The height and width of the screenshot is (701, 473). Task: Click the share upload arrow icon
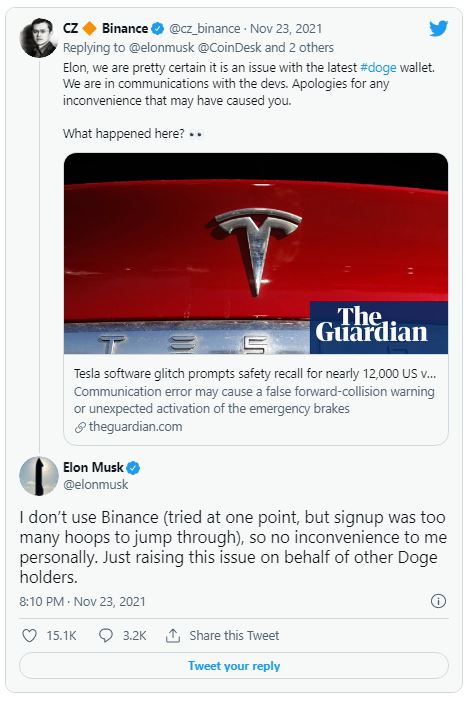coord(173,635)
